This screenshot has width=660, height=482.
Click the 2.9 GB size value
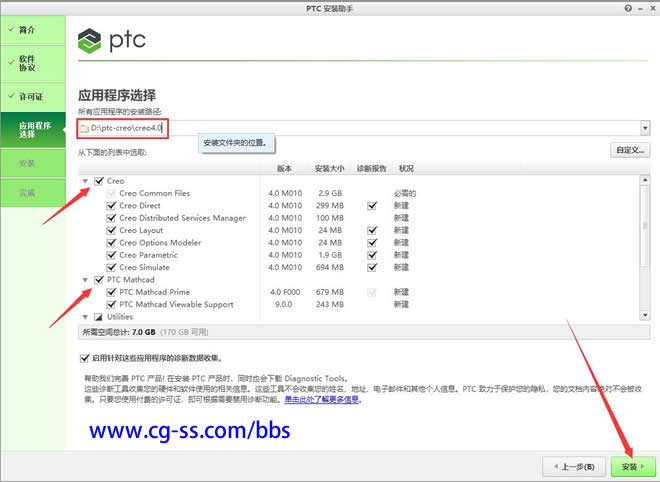click(330, 194)
